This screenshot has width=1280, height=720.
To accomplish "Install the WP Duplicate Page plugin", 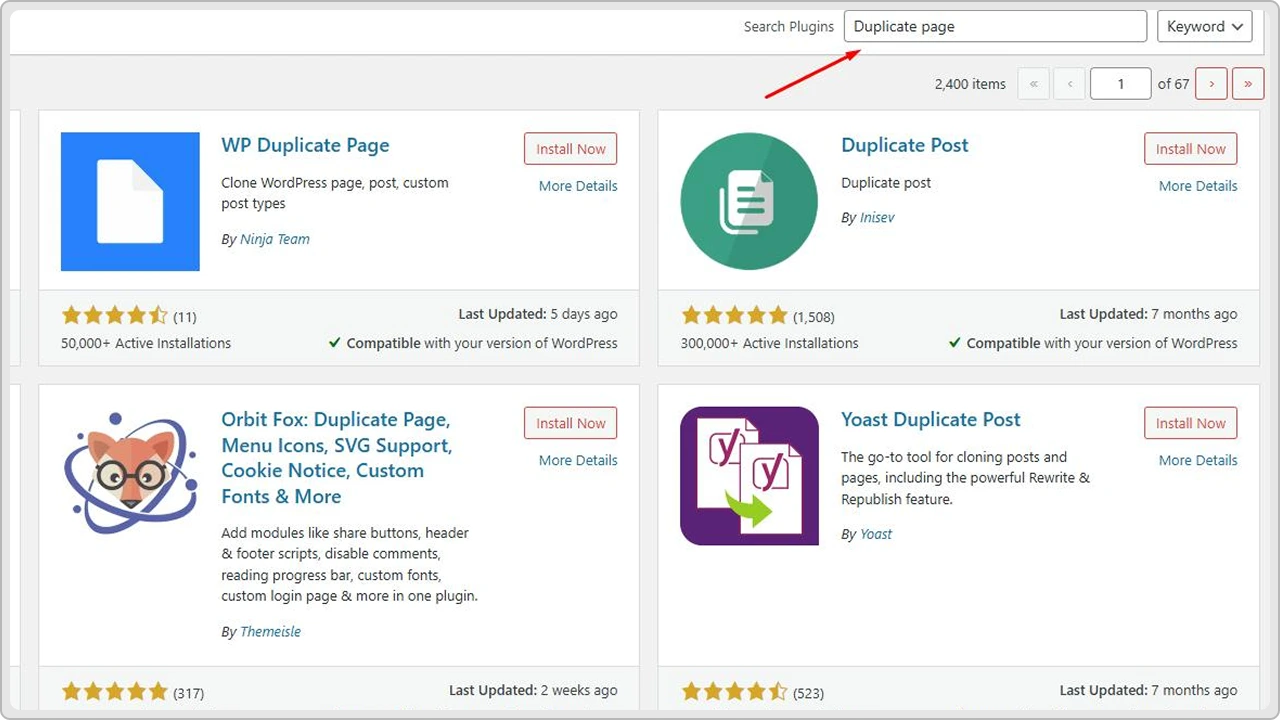I will click(570, 148).
